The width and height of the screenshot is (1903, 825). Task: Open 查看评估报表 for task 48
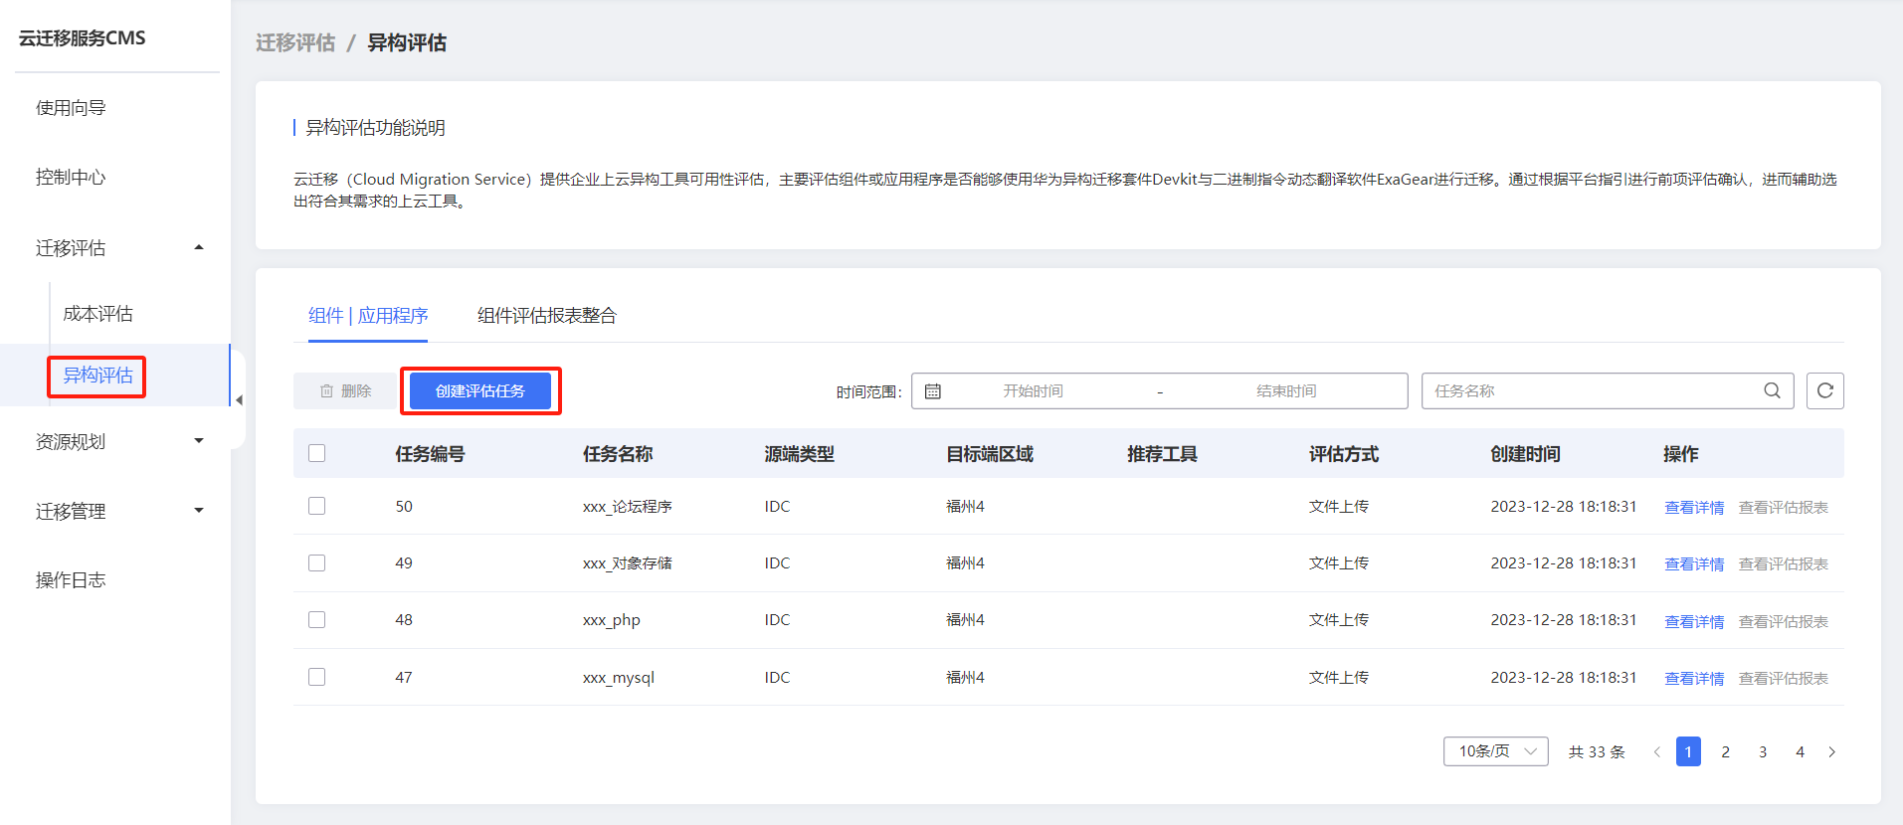coord(1783,621)
